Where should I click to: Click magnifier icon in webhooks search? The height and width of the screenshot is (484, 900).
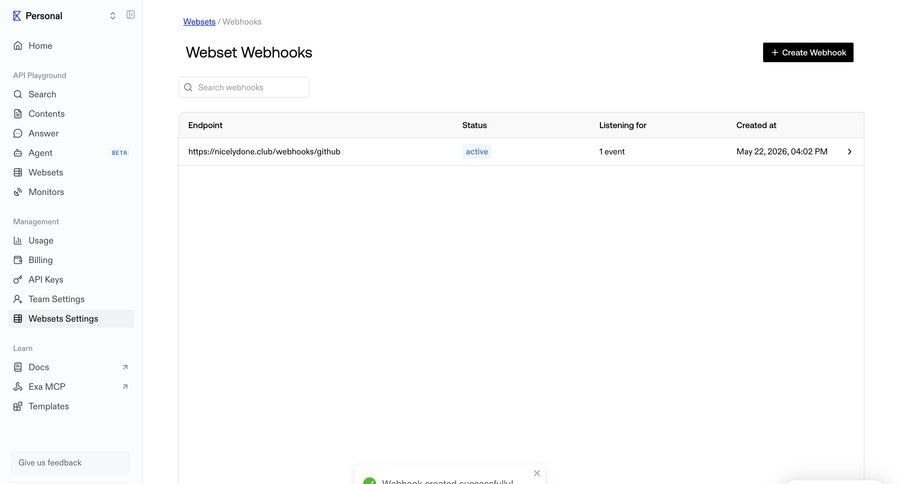(188, 87)
